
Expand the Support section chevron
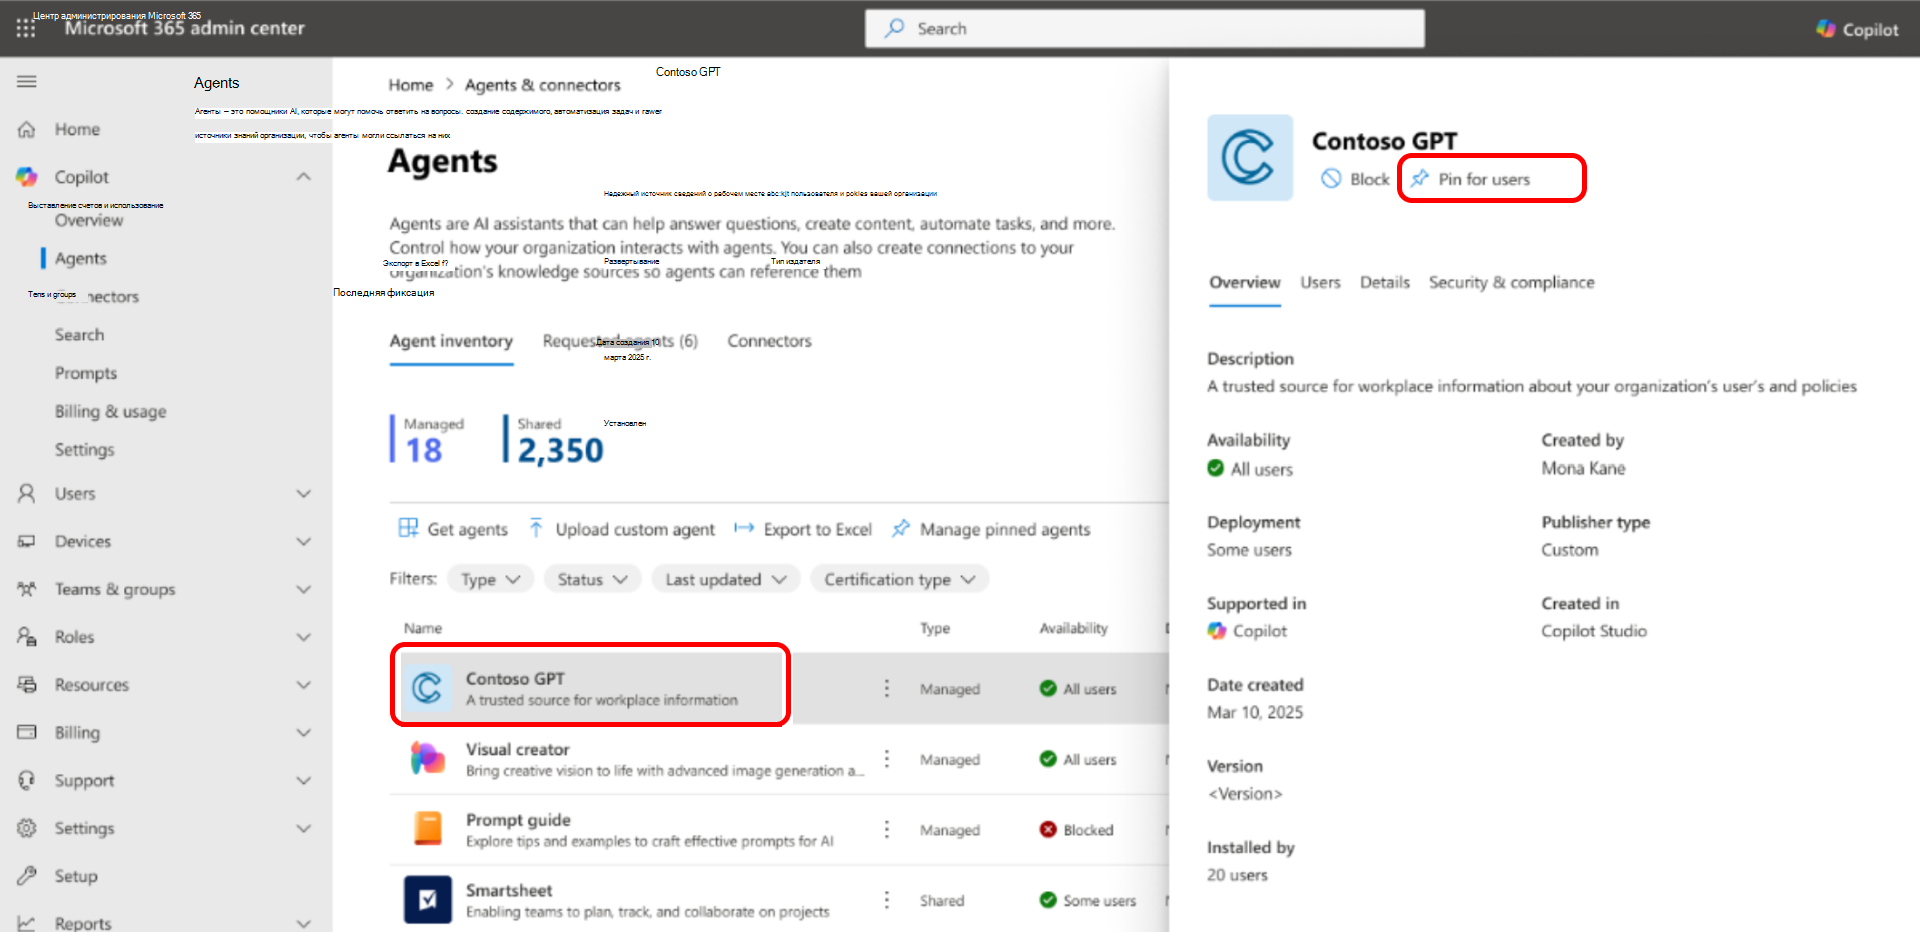(x=304, y=780)
